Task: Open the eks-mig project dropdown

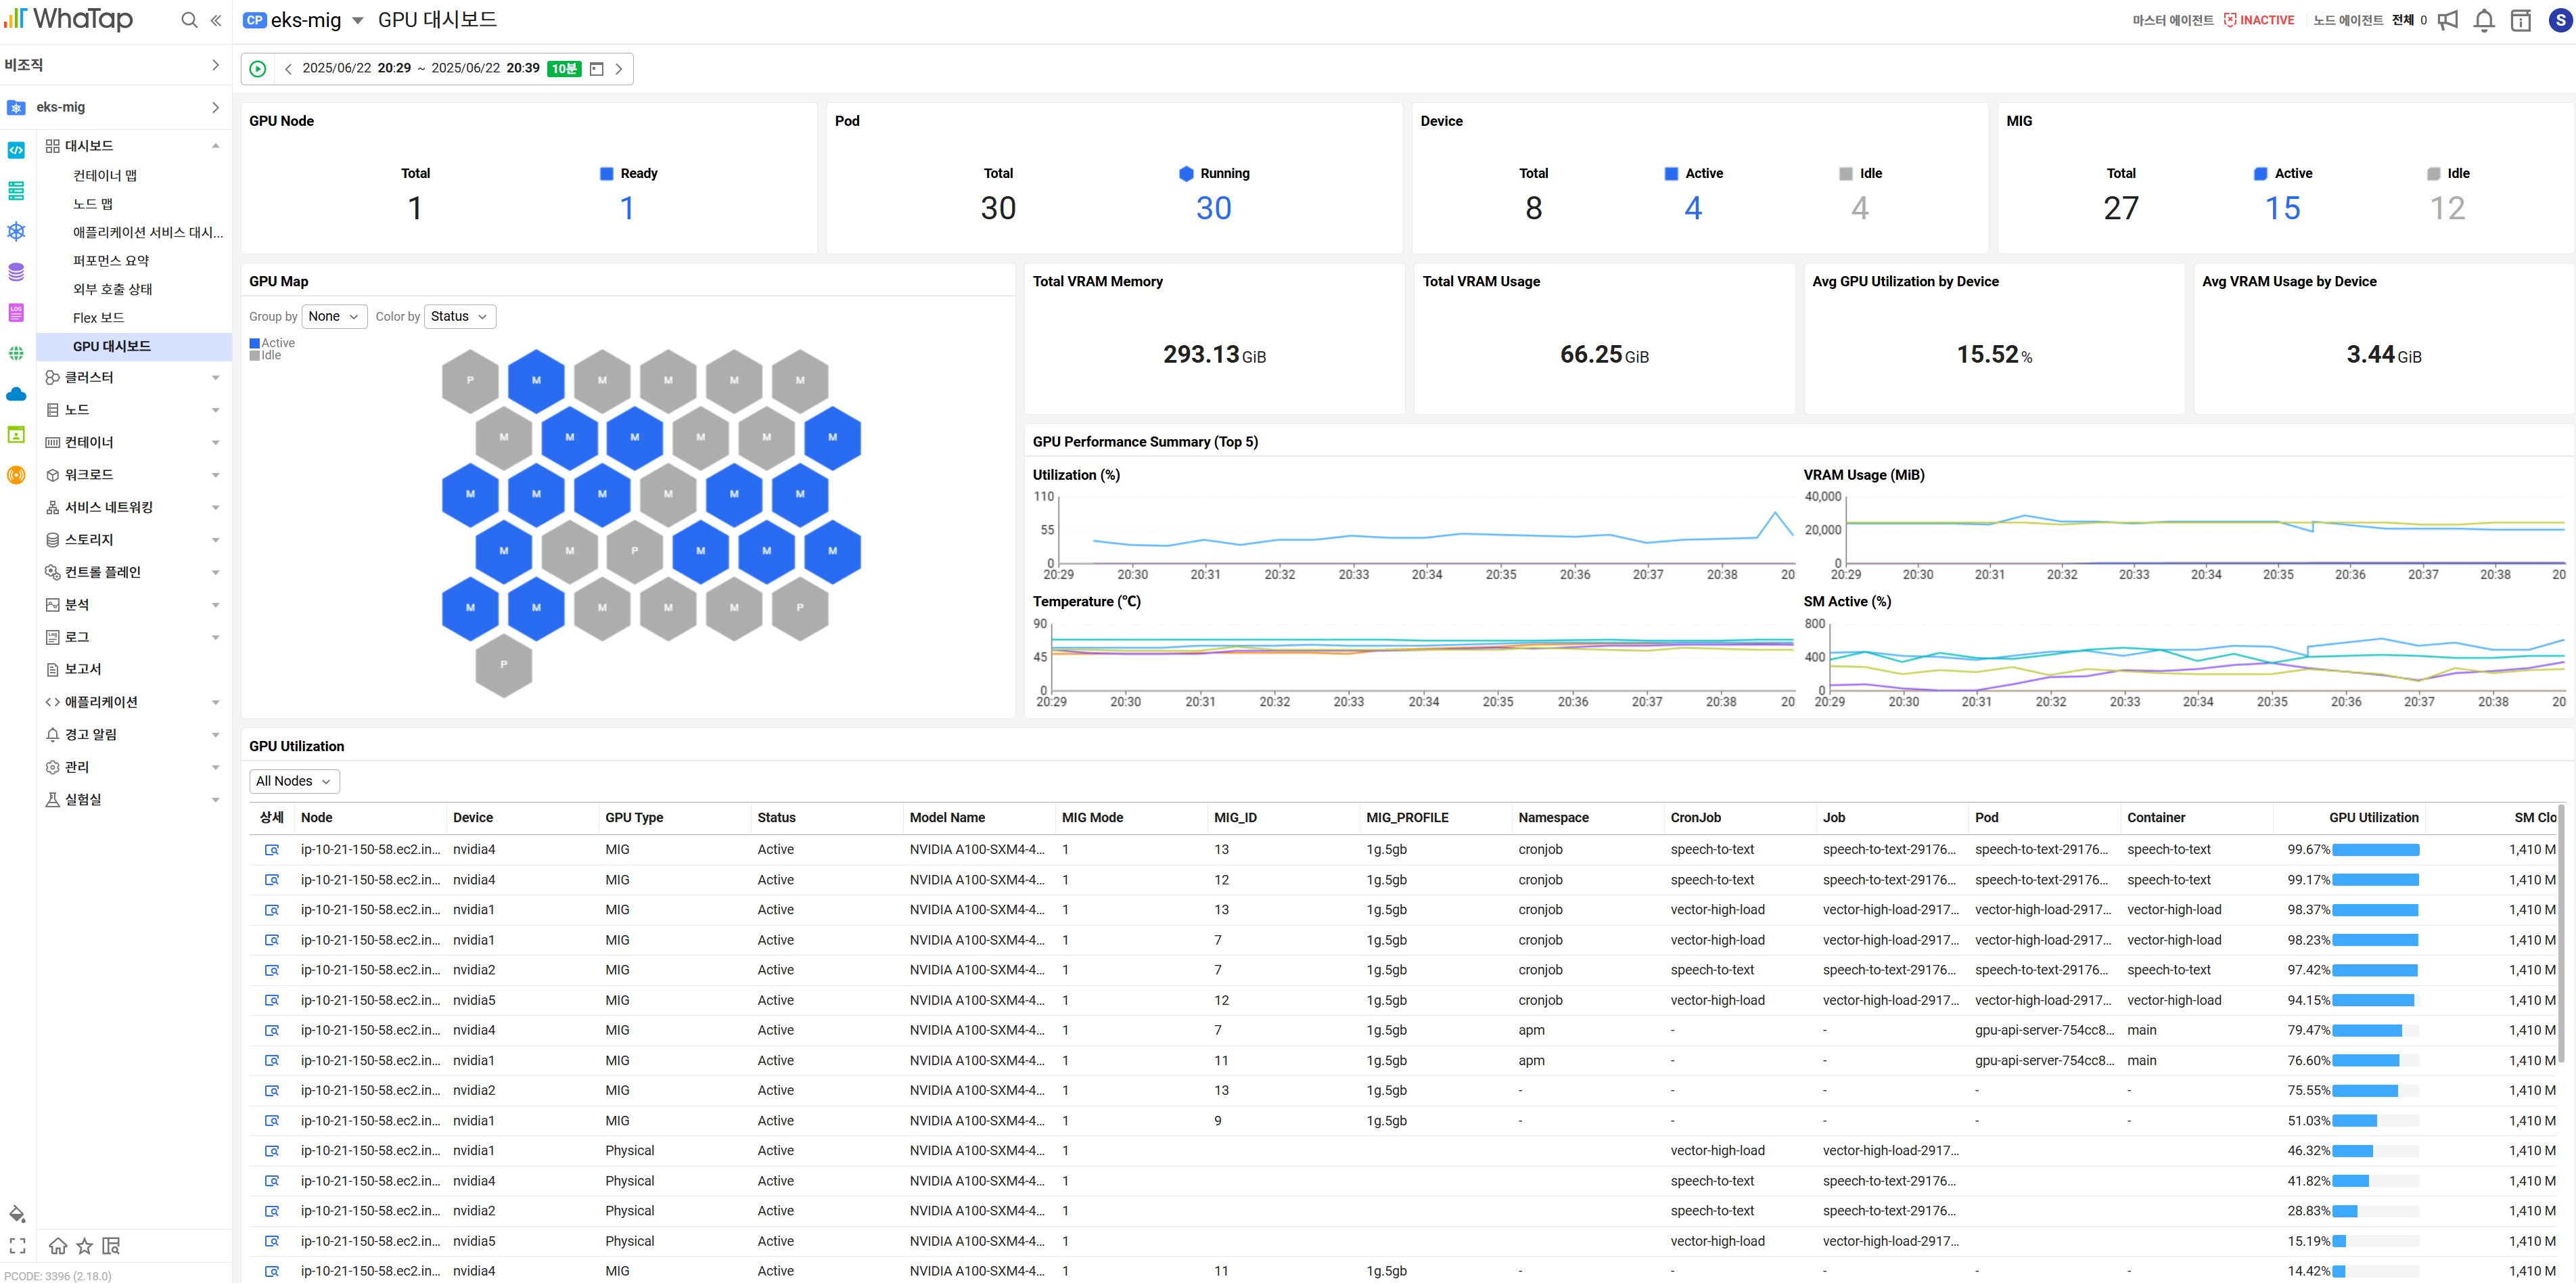Action: (x=357, y=20)
